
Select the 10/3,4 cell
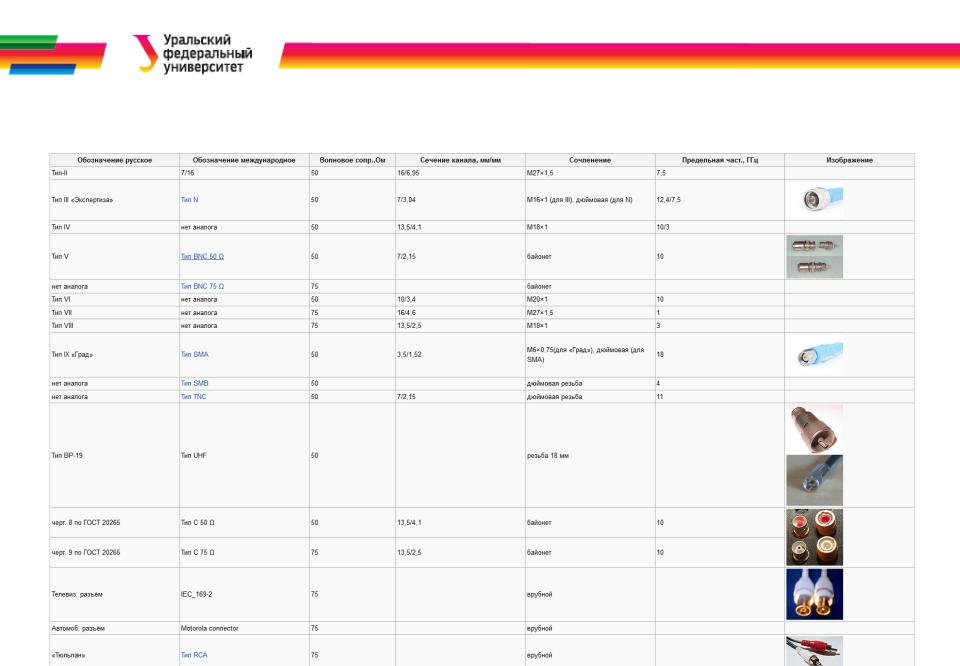[x=460, y=299]
